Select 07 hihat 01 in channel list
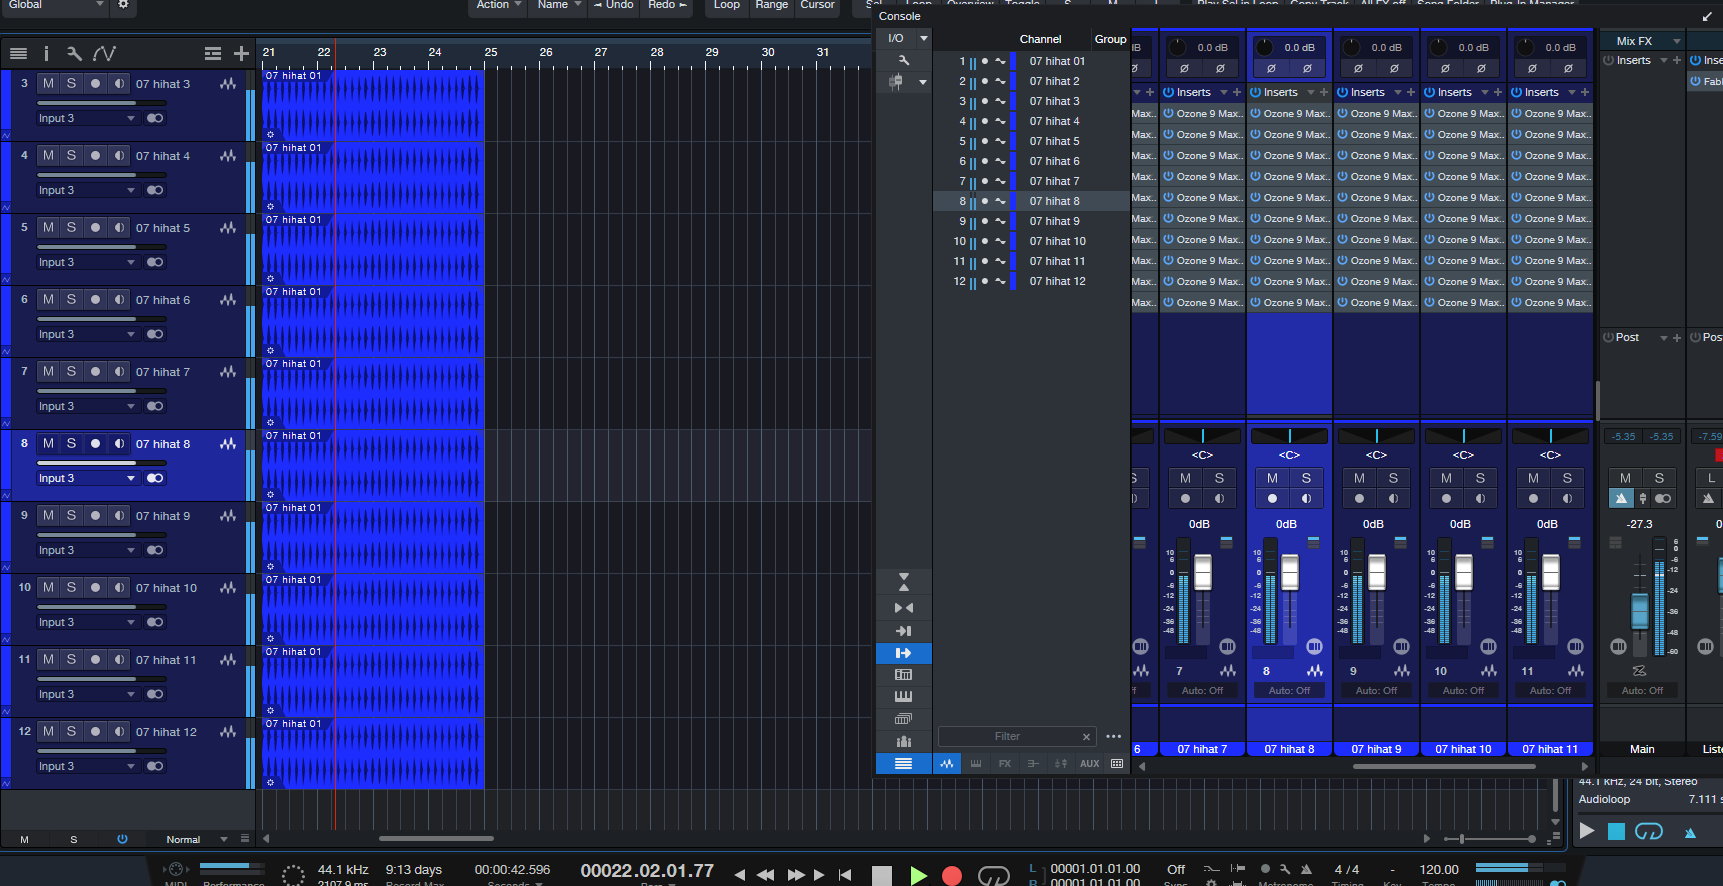 click(x=1057, y=61)
